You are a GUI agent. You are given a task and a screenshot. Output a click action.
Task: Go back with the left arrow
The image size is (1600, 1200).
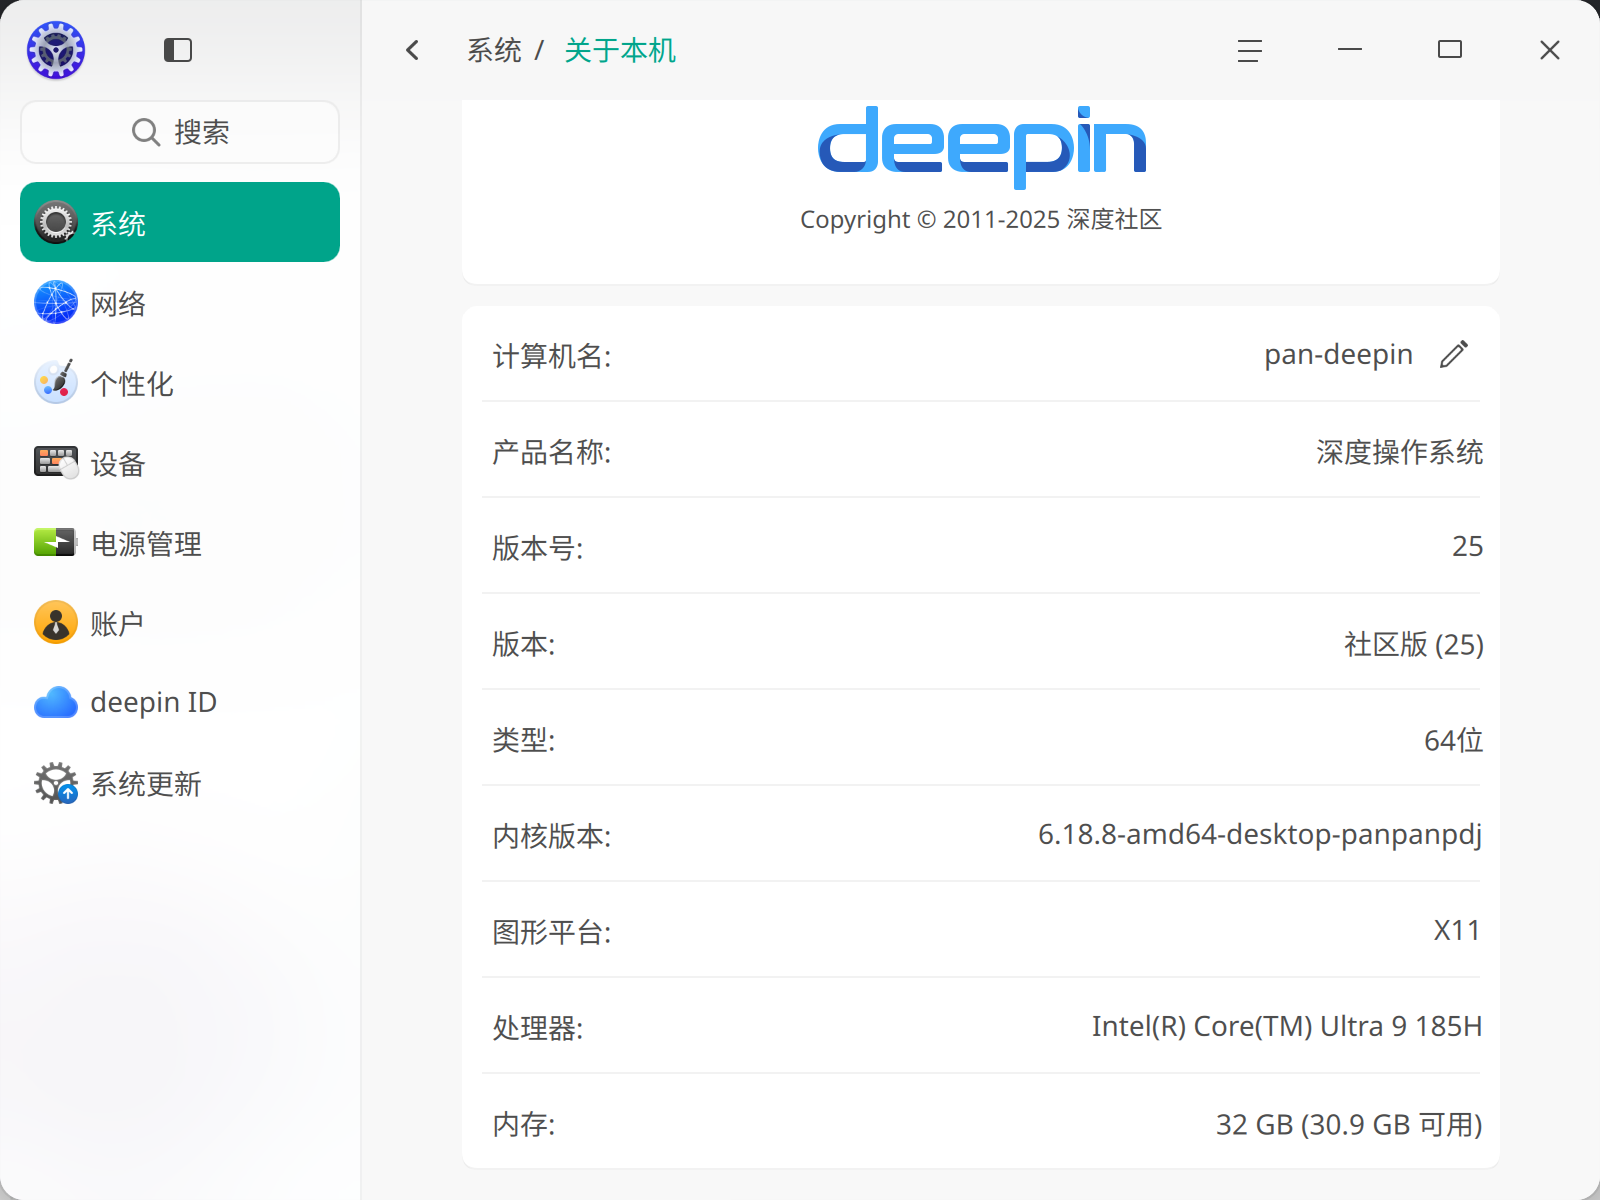tap(412, 50)
